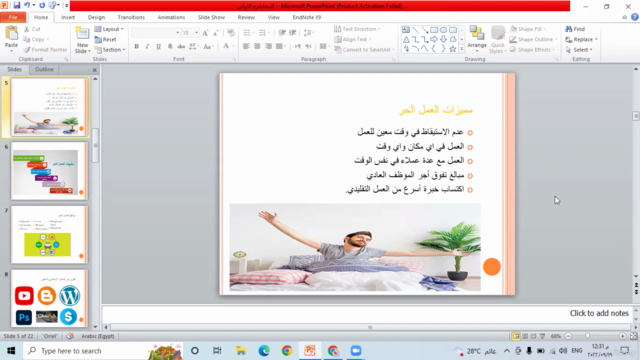640x360 pixels.
Task: Select slide 6 thumbnail
Action: [49, 171]
